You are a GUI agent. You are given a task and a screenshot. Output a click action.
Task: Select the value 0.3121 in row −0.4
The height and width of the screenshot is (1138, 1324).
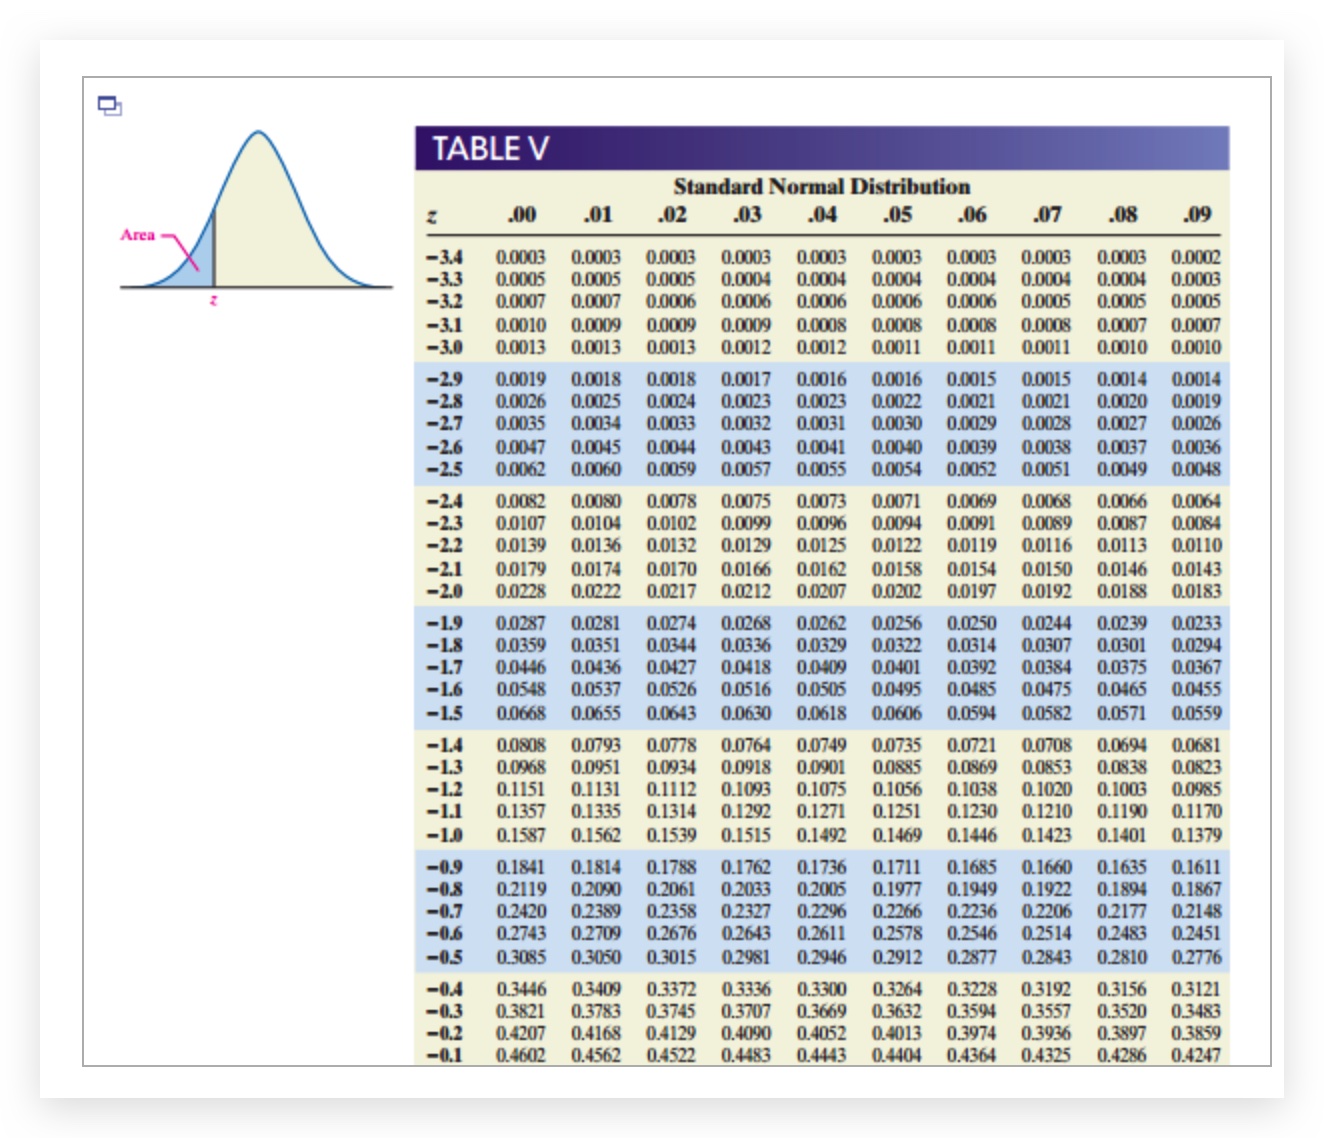click(1196, 989)
